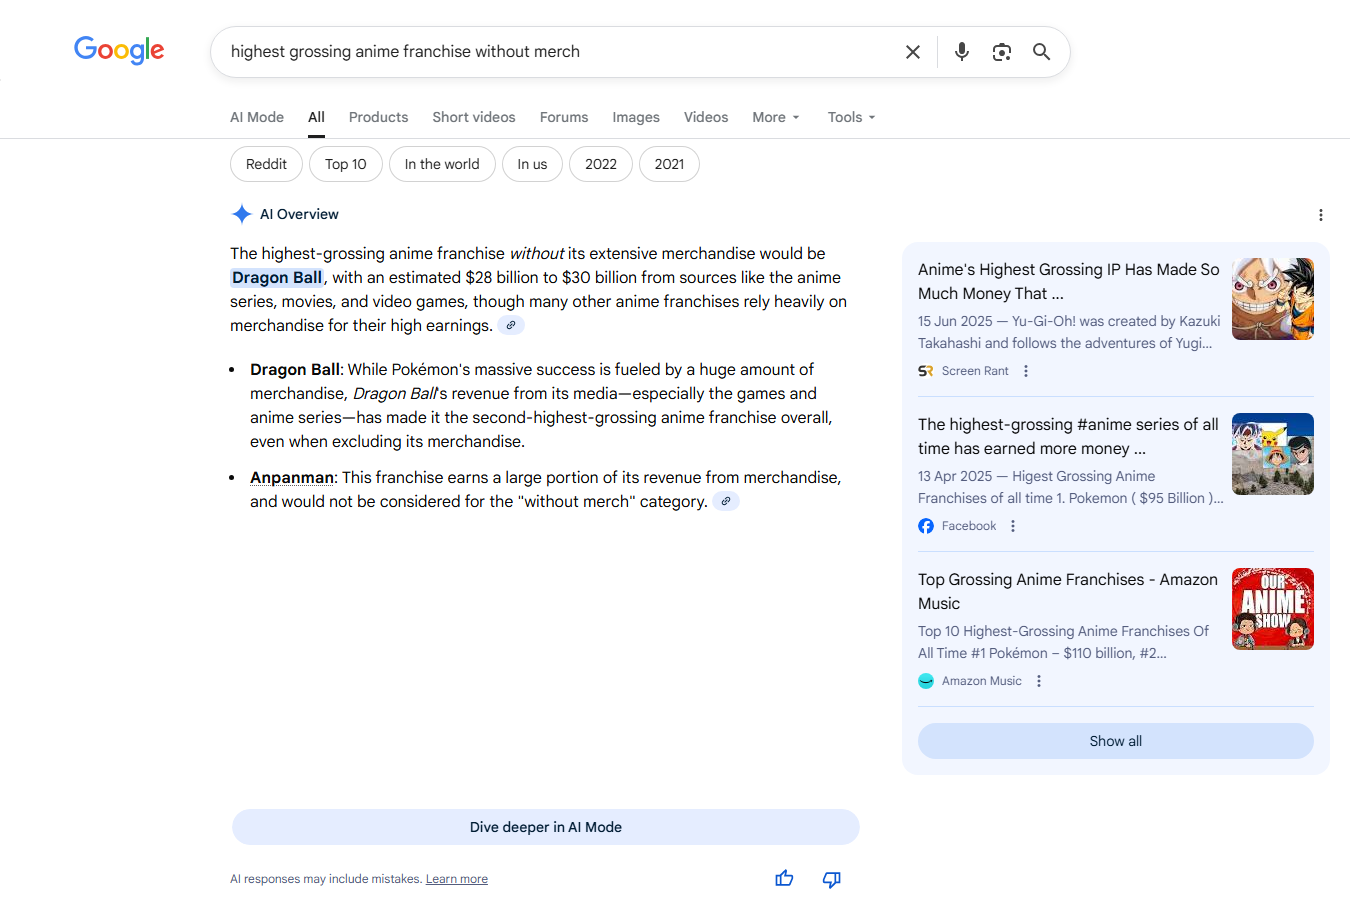Apply the 2022 filter chip
The width and height of the screenshot is (1350, 900).
click(x=601, y=164)
